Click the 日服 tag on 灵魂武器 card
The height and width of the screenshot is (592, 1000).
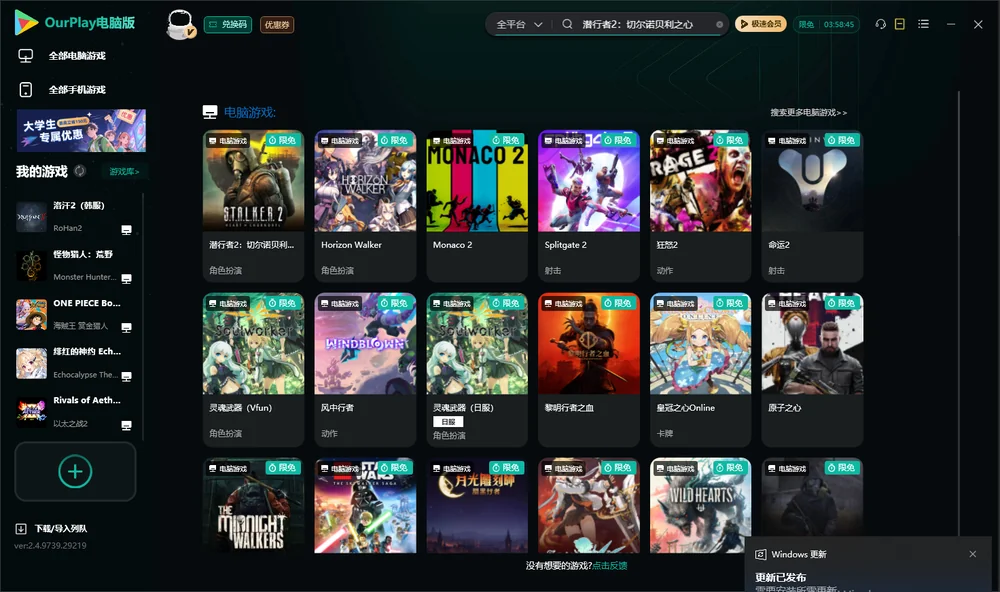click(x=448, y=422)
